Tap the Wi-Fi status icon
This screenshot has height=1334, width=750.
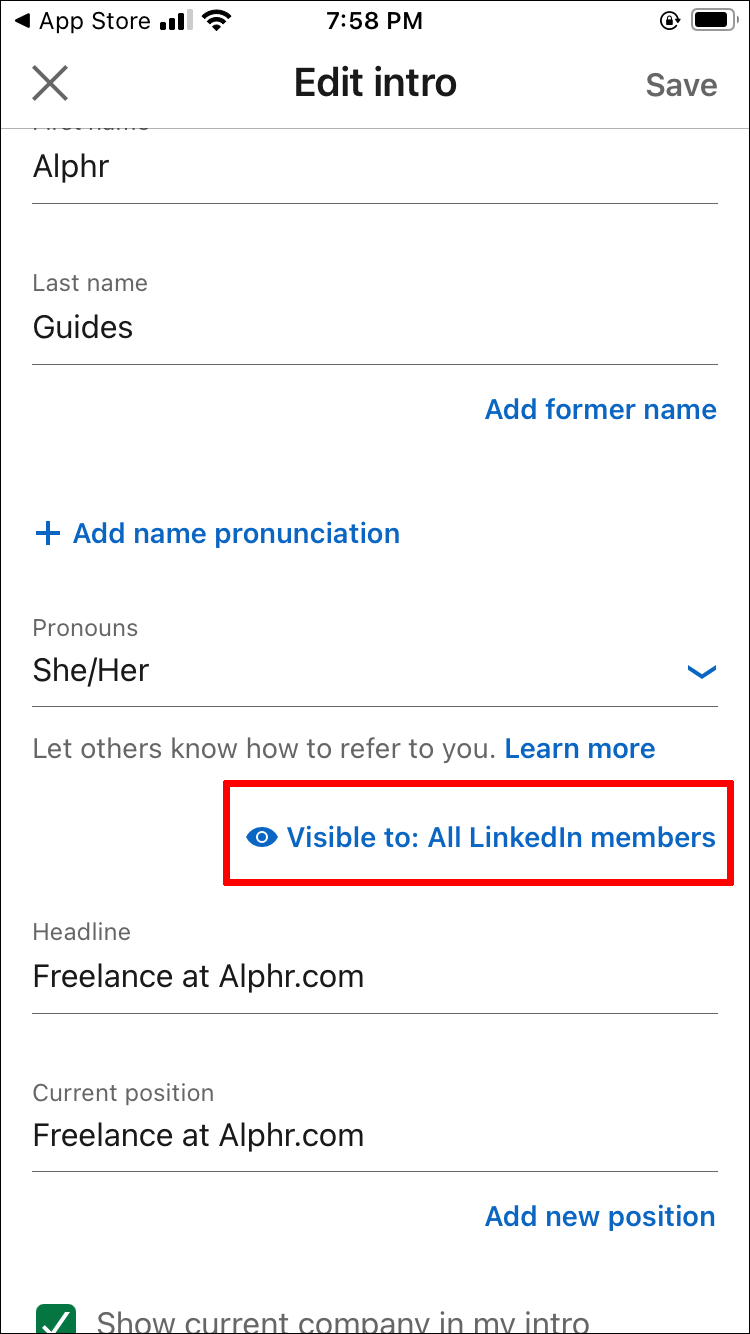coord(213,20)
